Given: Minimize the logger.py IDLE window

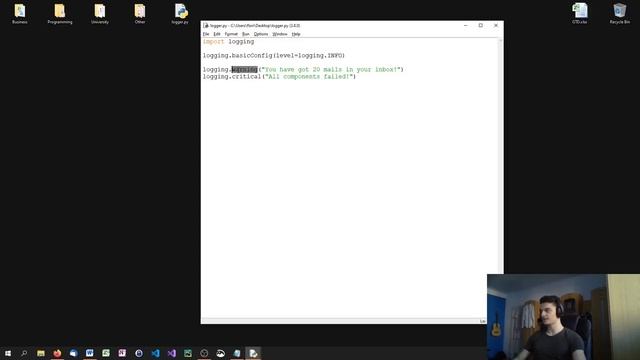Looking at the screenshot, I should (x=466, y=25).
